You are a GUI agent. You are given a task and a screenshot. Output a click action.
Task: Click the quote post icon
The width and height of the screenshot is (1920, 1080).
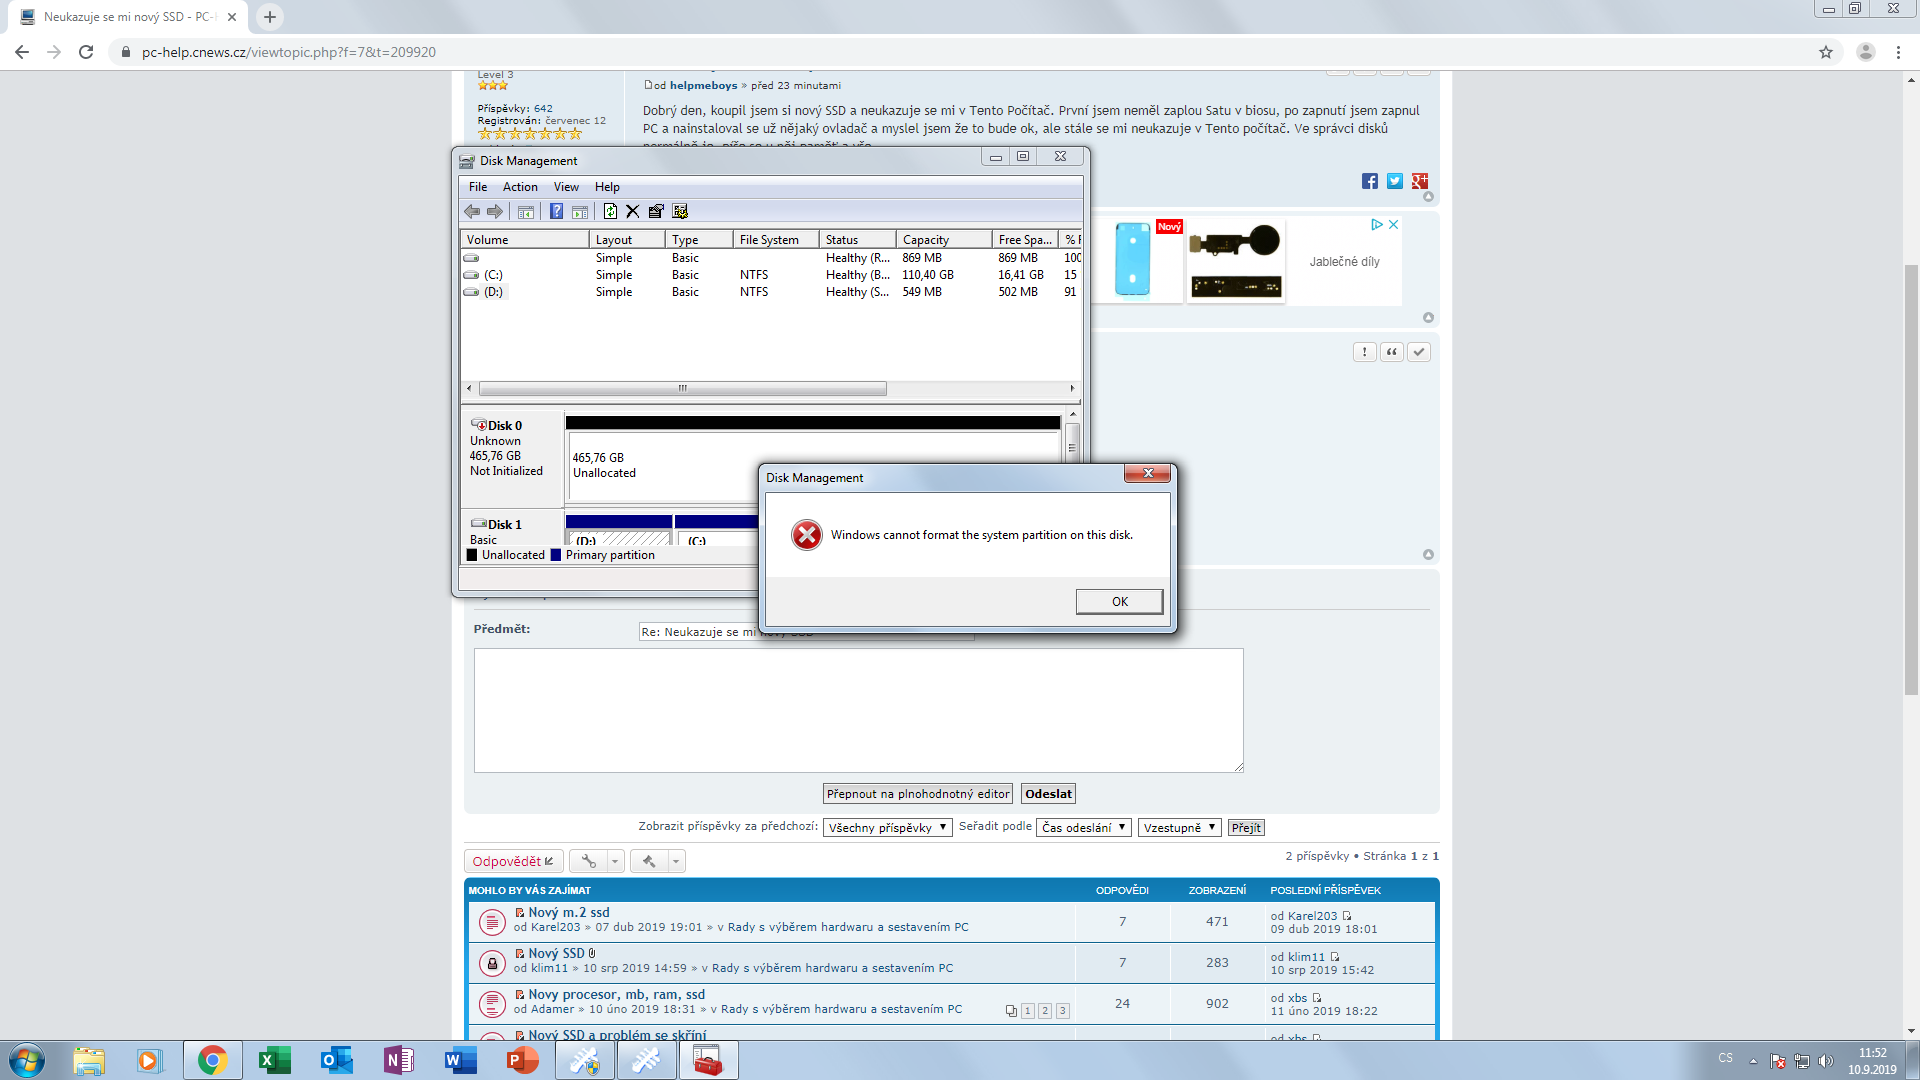1391,352
